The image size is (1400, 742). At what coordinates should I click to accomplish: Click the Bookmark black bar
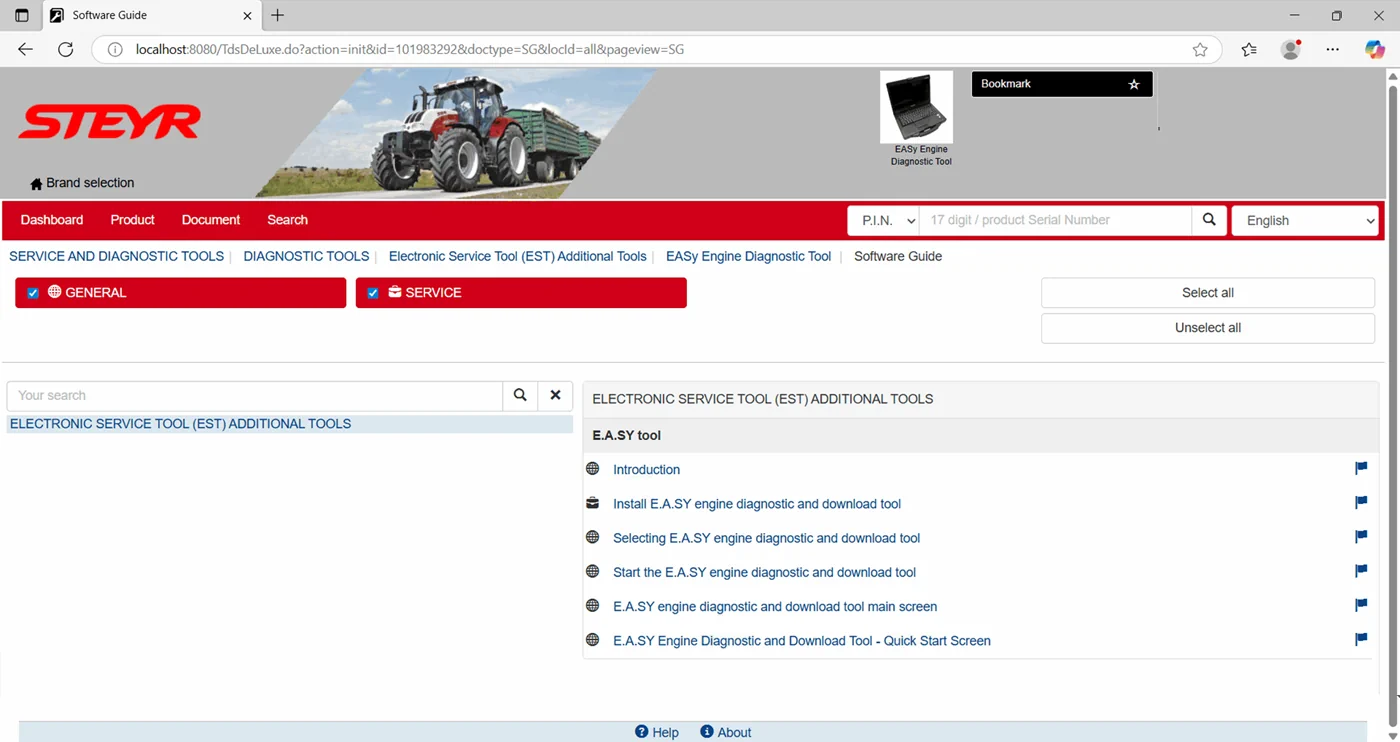[1062, 84]
